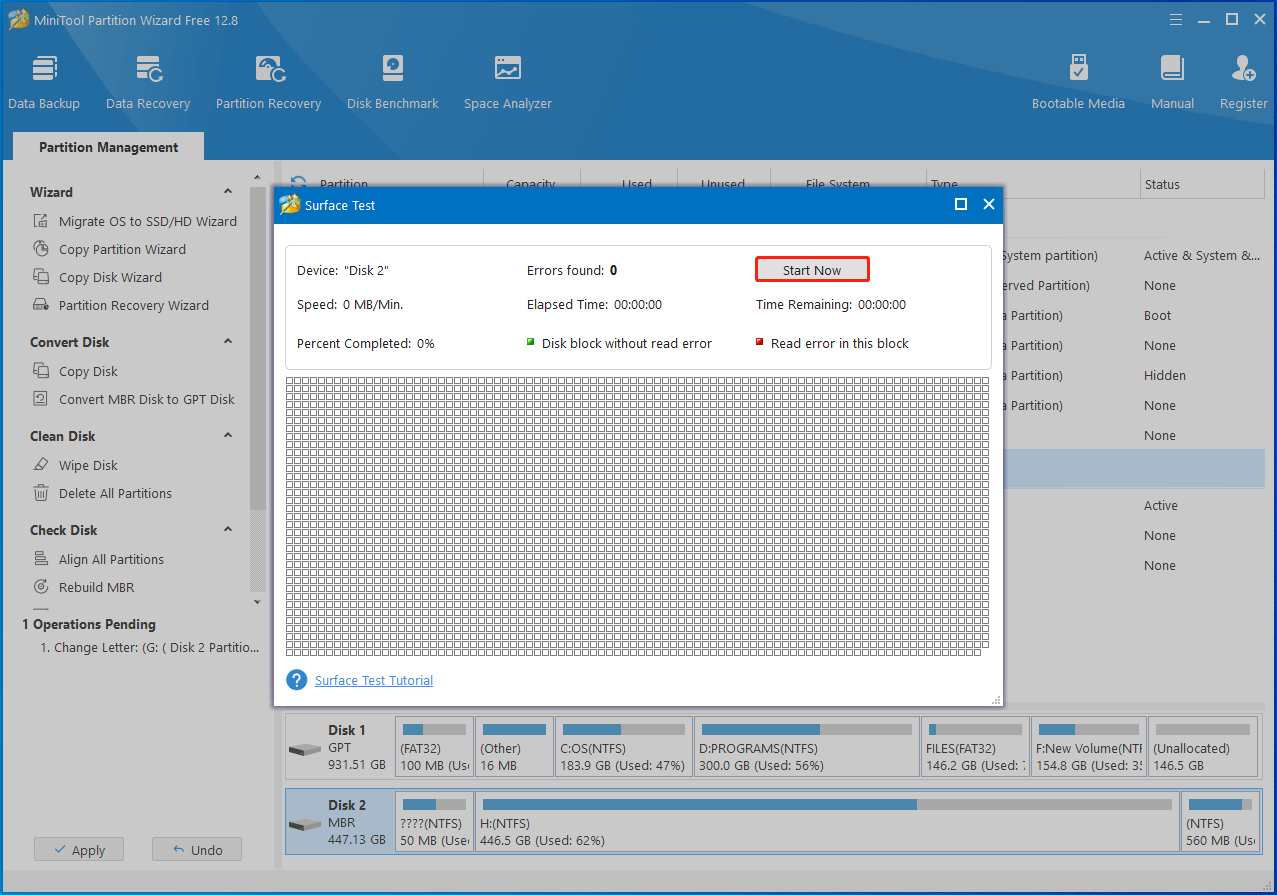Undo the pending operation
The image size is (1277, 895).
(197, 850)
